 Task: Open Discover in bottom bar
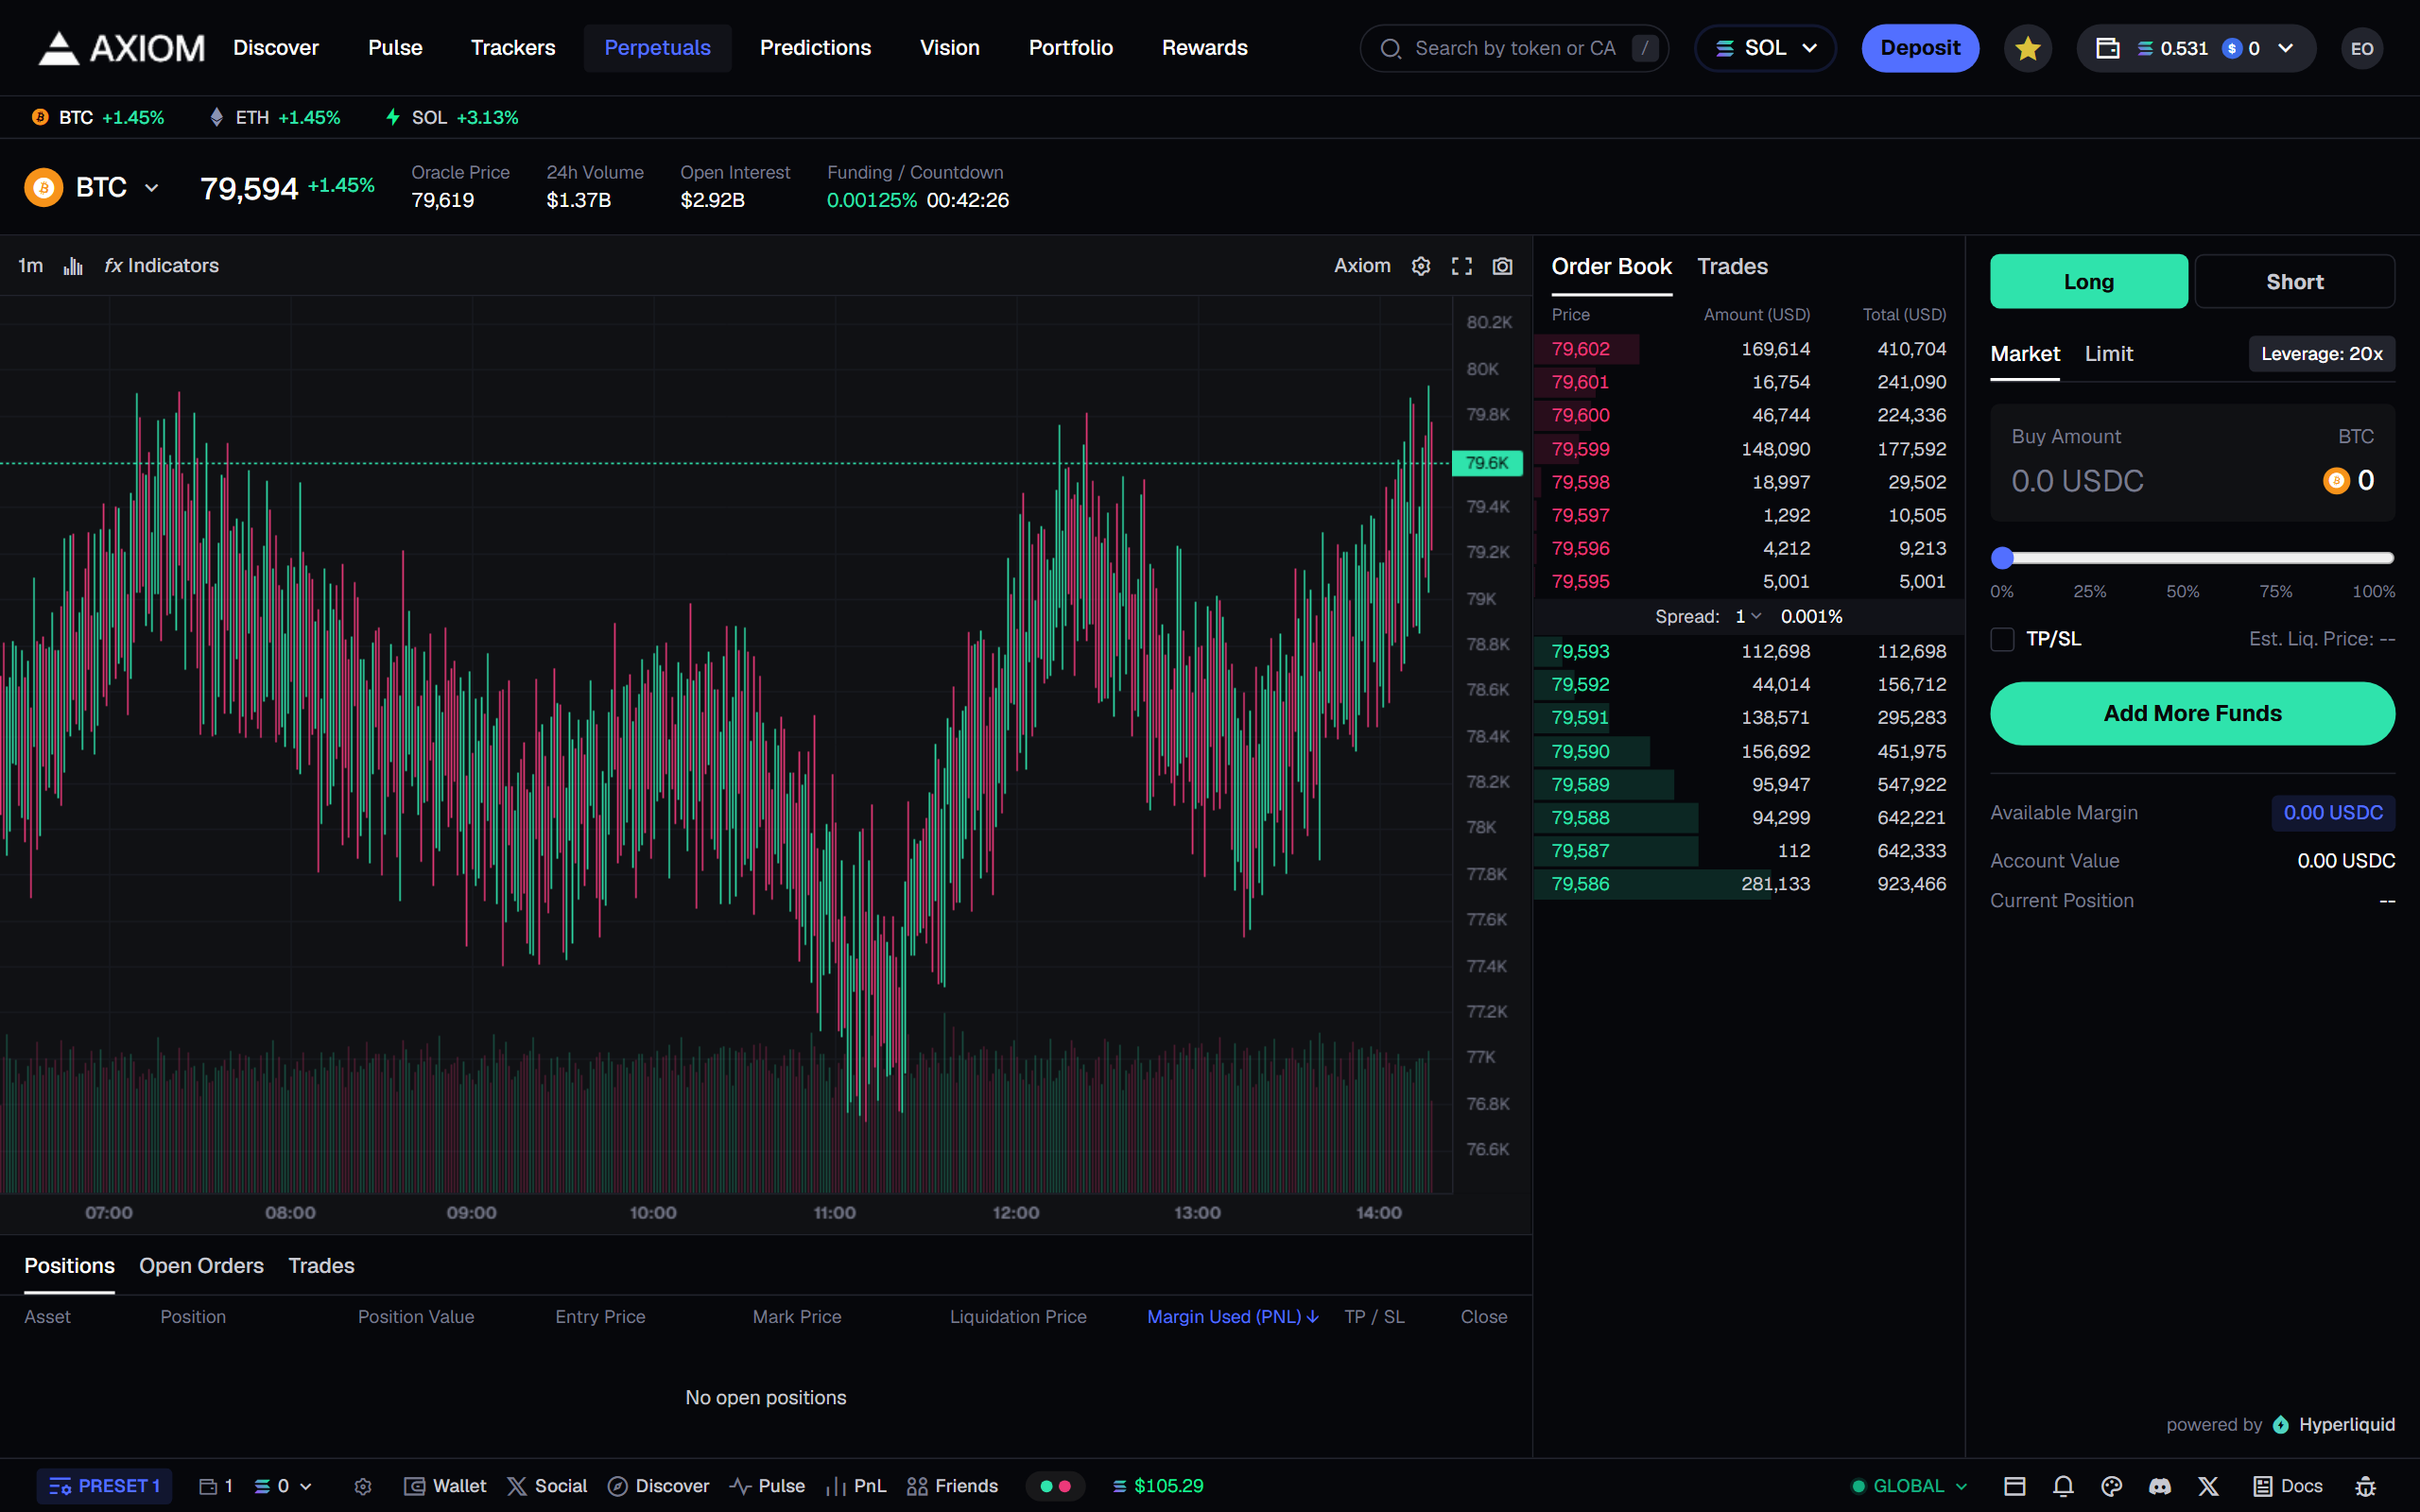click(659, 1486)
